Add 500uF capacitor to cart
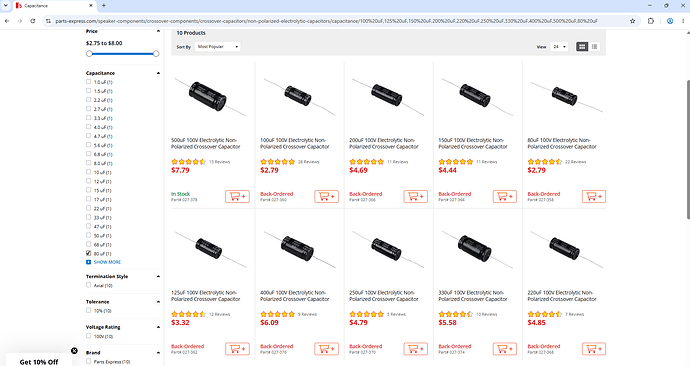 [237, 196]
